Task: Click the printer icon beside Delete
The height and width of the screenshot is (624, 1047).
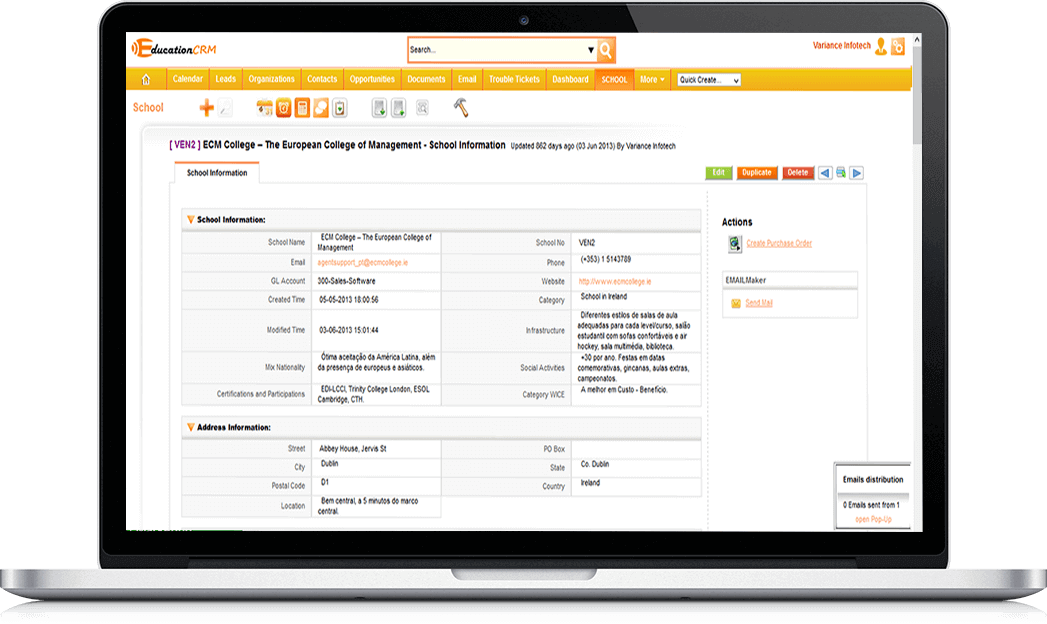Action: point(841,173)
